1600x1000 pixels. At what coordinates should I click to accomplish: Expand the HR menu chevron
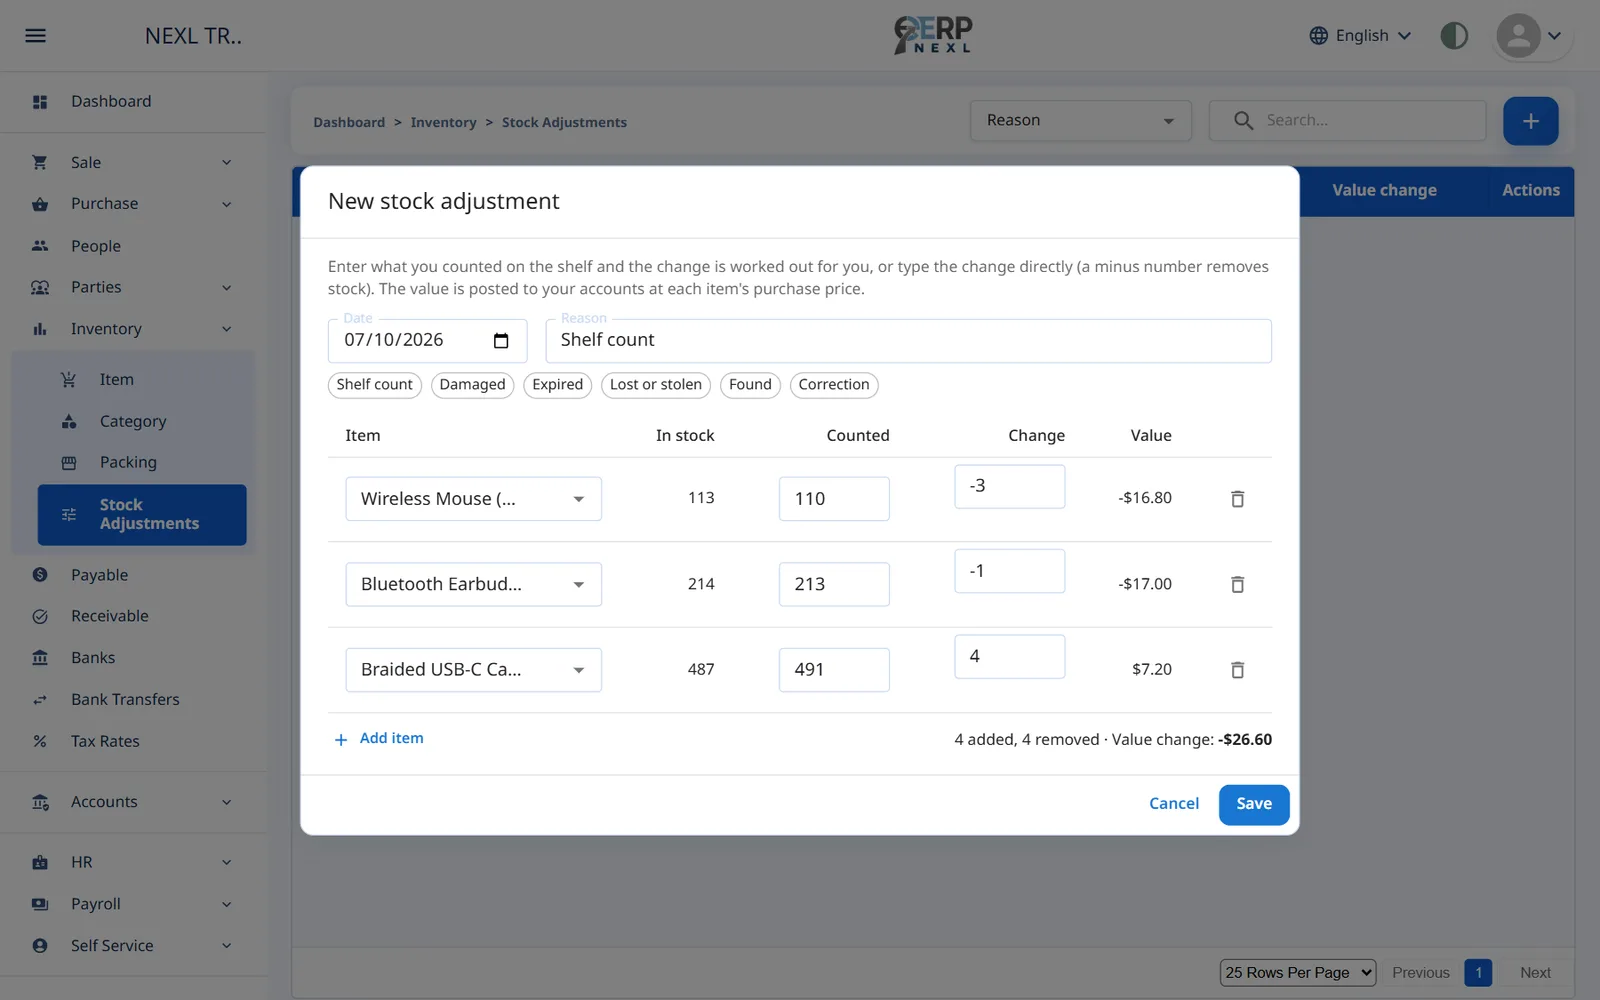(227, 863)
